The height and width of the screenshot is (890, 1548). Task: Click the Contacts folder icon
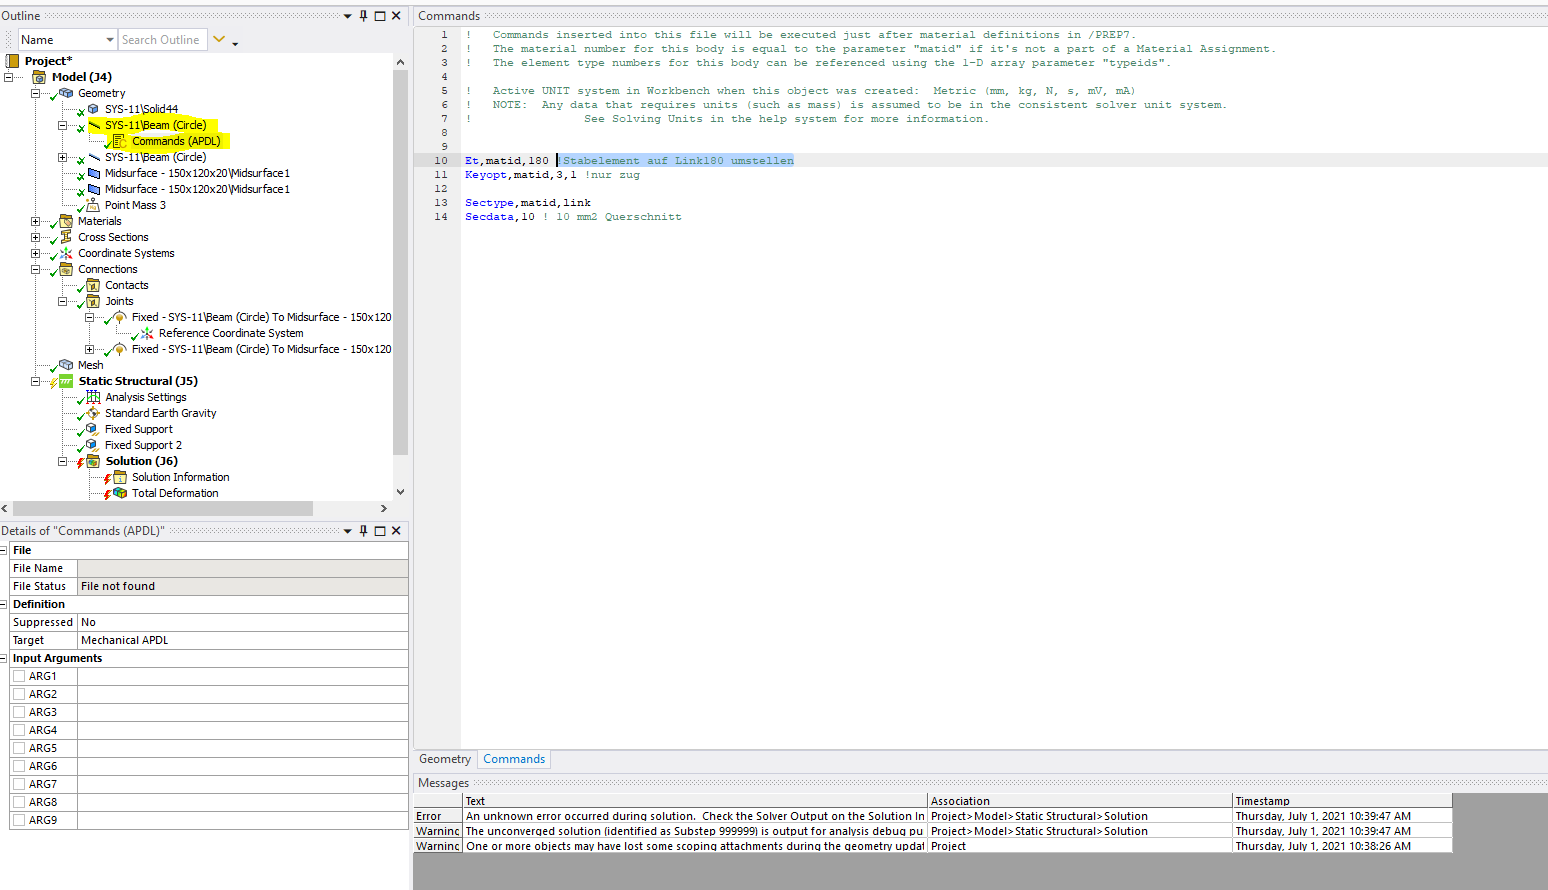[x=93, y=285]
